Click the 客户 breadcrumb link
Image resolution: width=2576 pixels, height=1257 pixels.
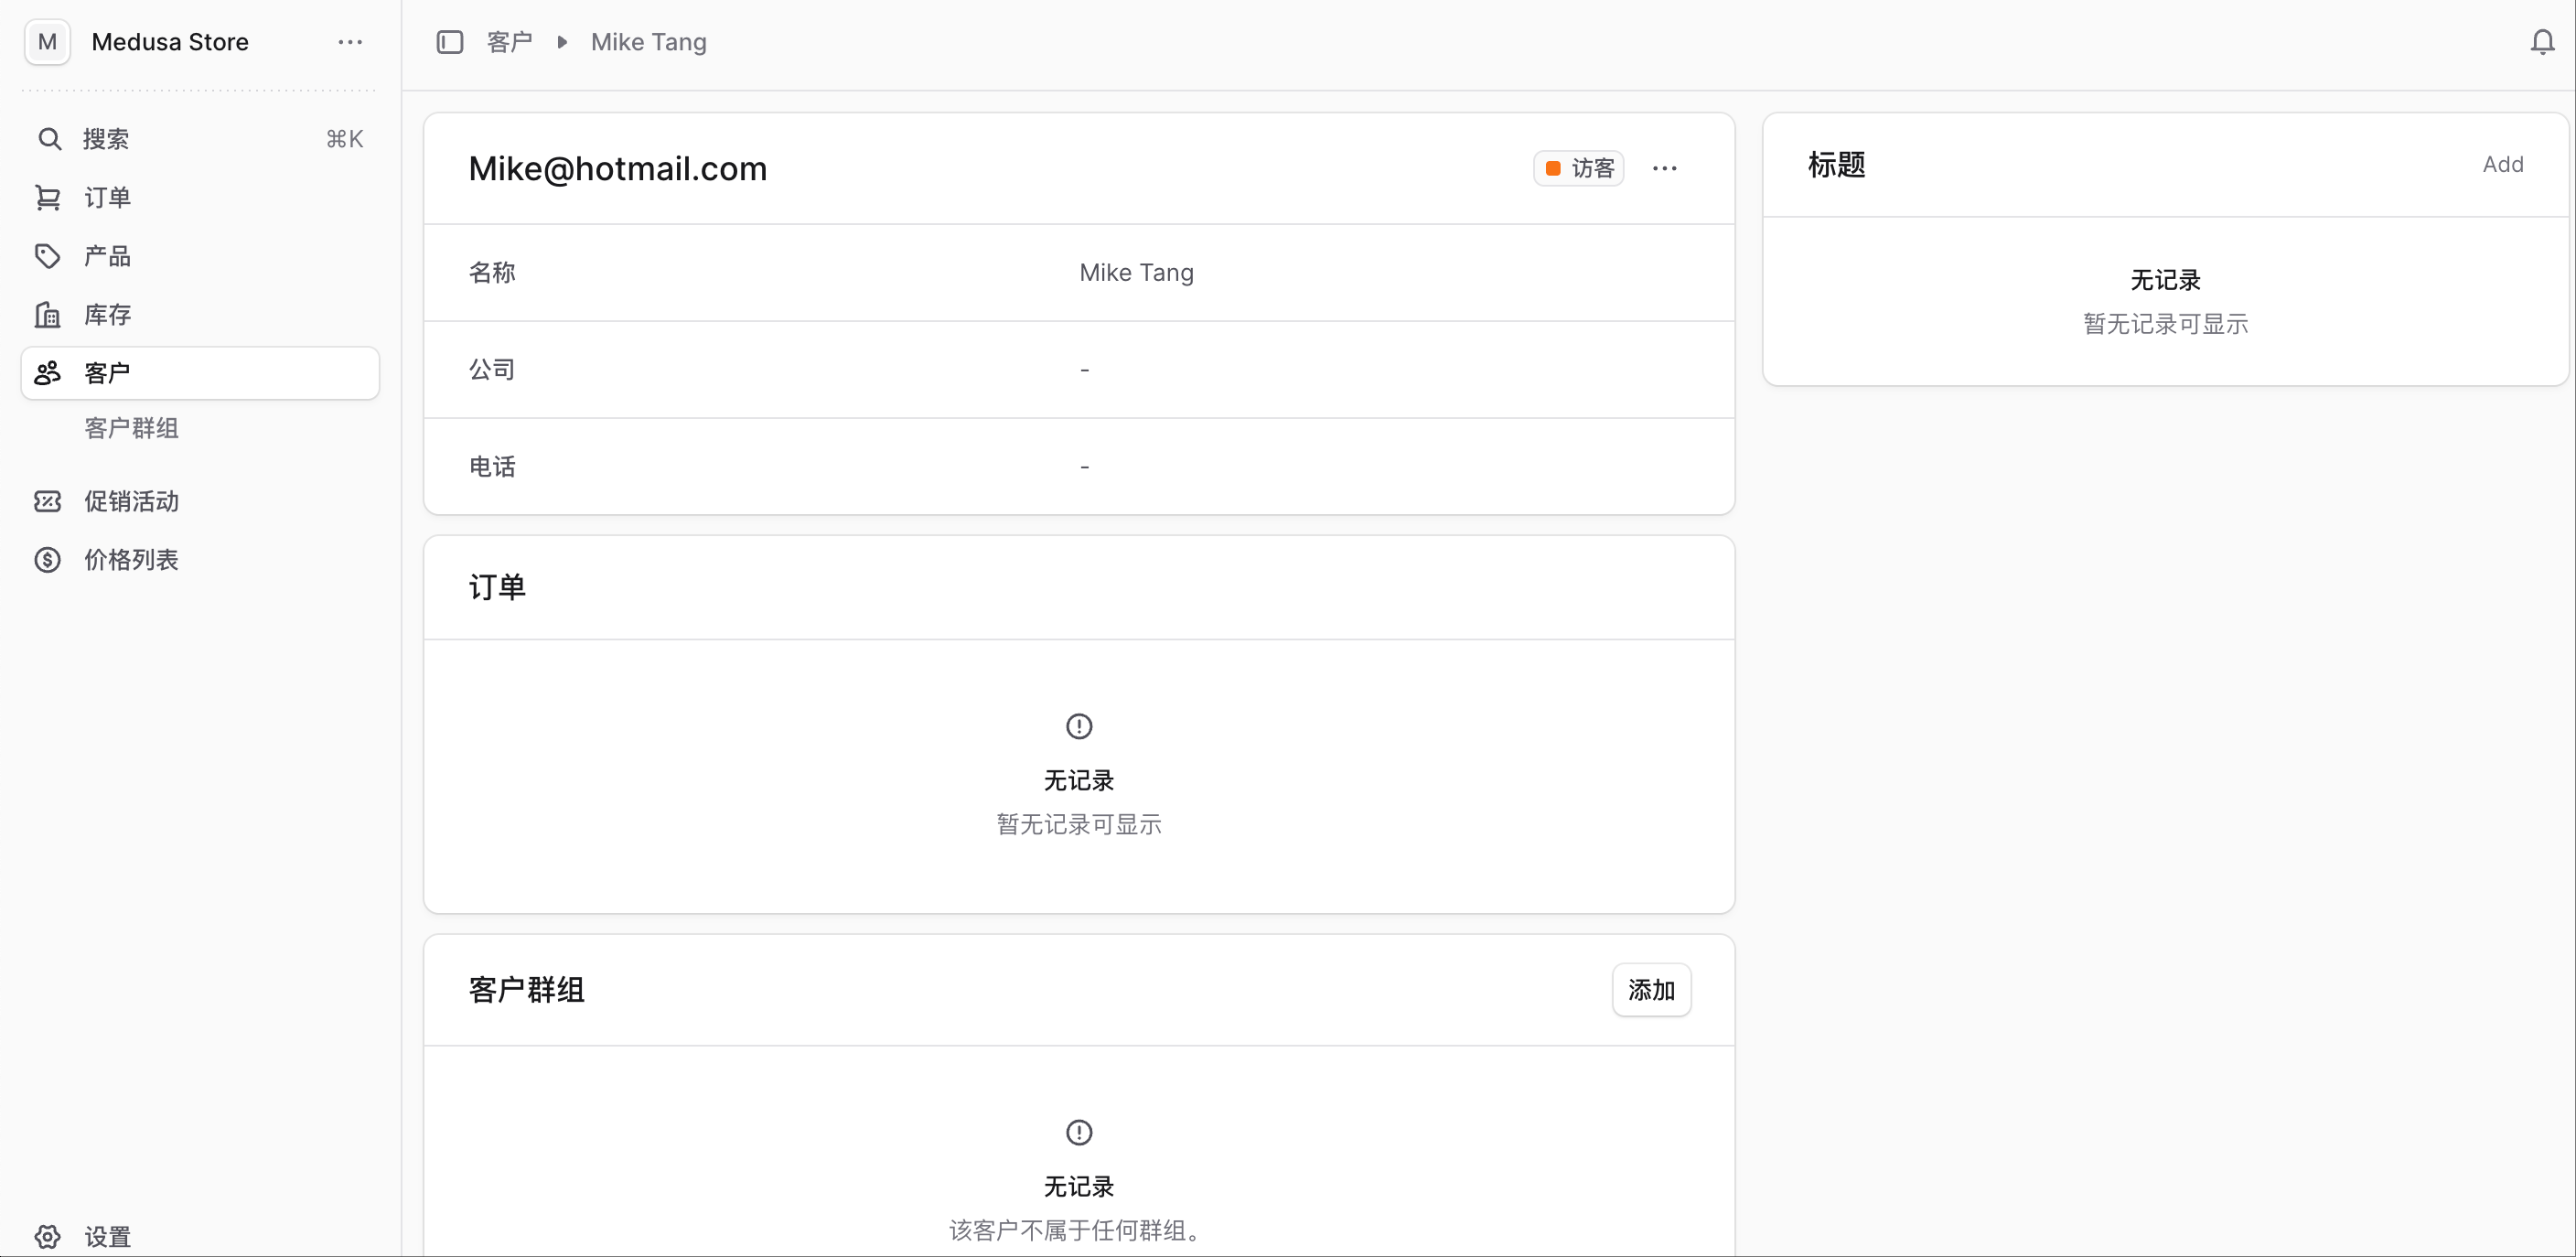click(509, 42)
